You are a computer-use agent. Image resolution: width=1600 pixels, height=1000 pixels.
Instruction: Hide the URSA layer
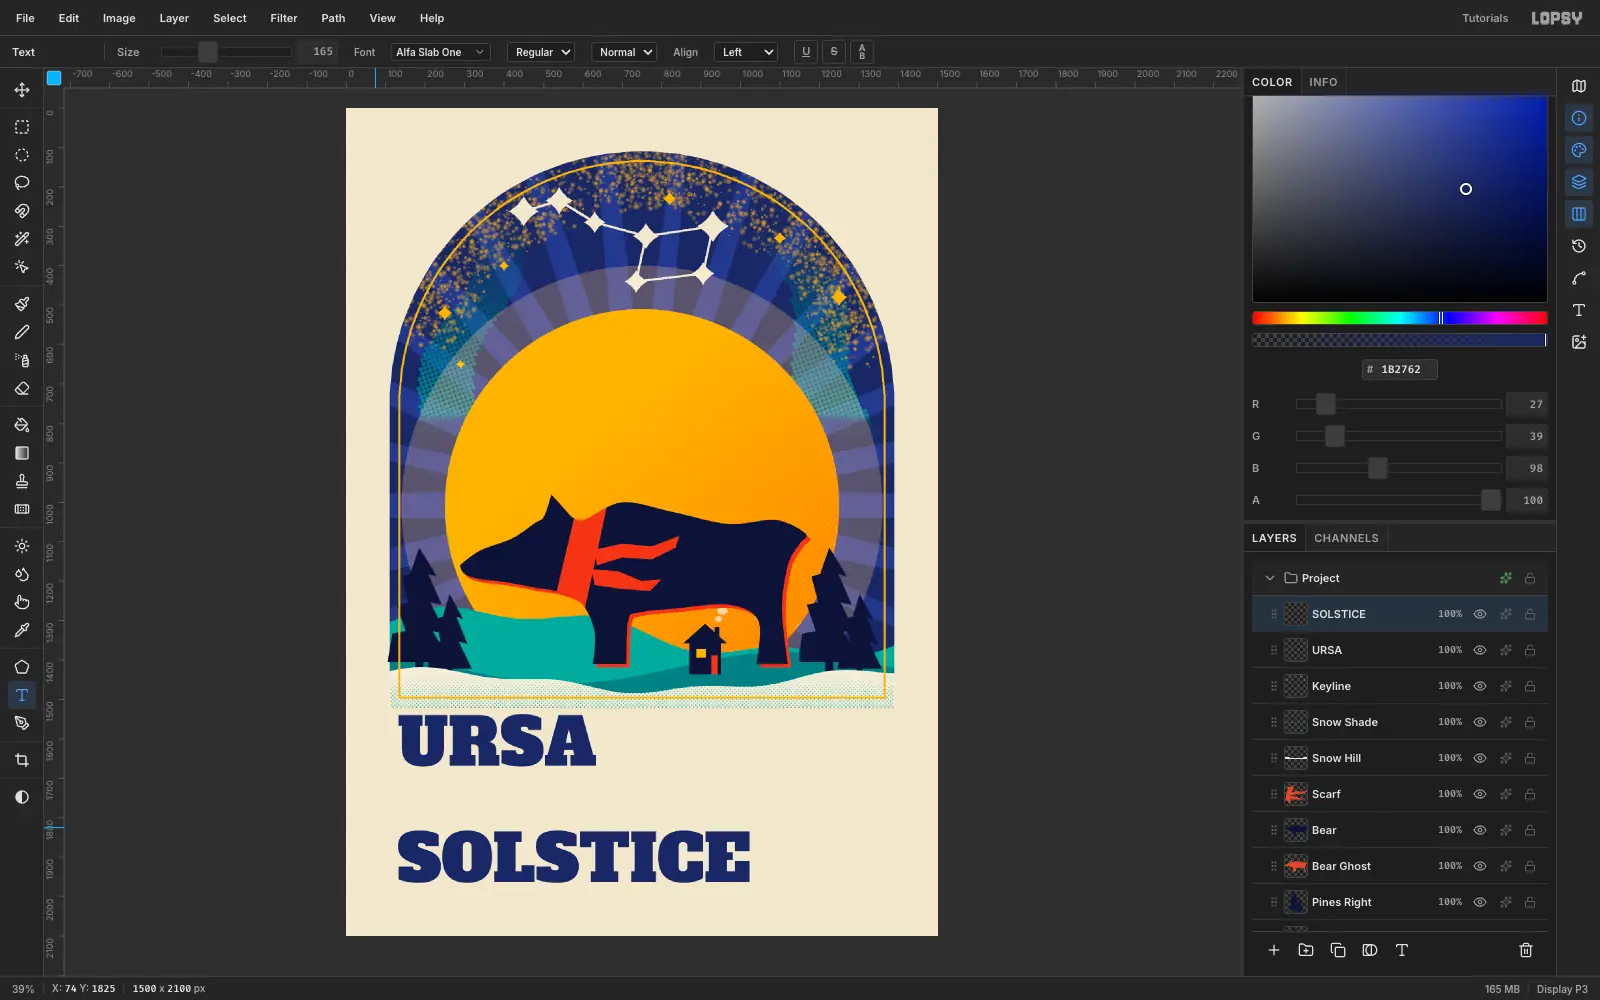coord(1480,650)
